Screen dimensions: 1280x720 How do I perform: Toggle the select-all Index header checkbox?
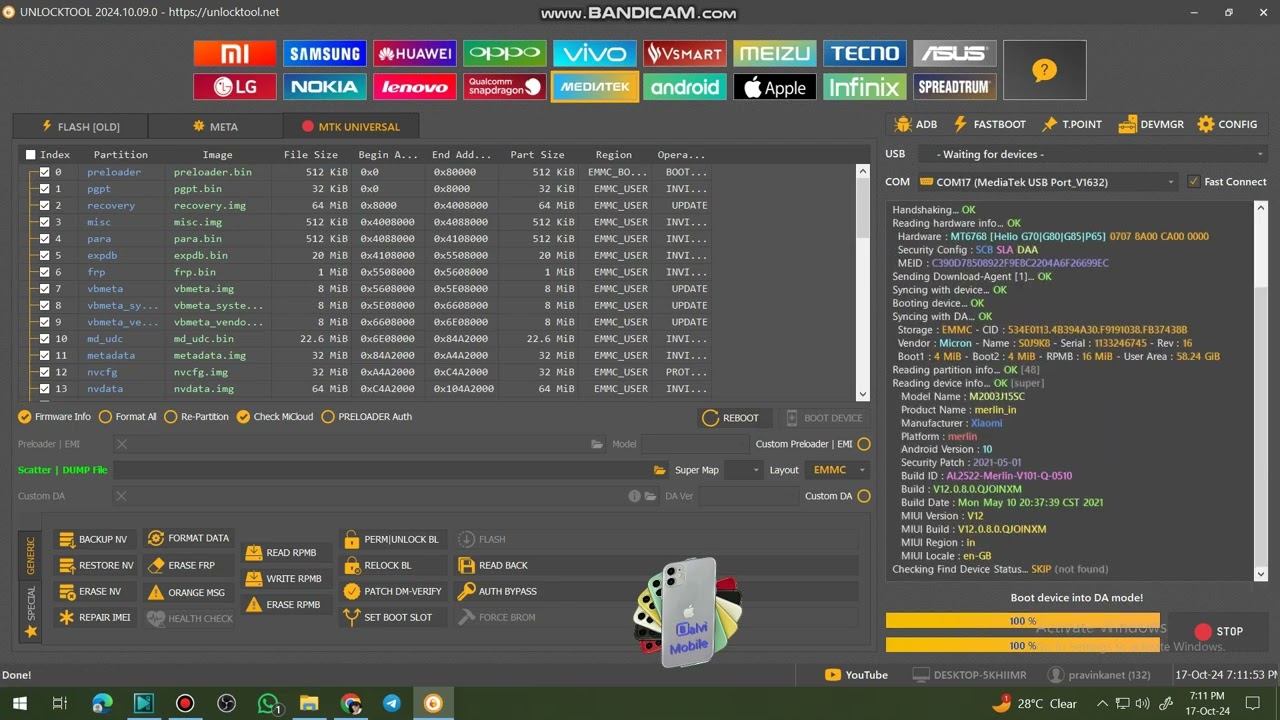[x=31, y=155]
